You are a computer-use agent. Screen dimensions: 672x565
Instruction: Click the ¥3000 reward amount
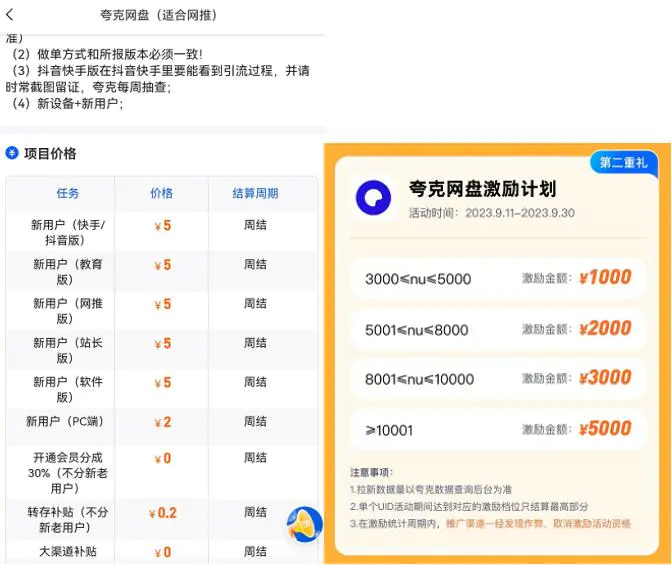[605, 378]
